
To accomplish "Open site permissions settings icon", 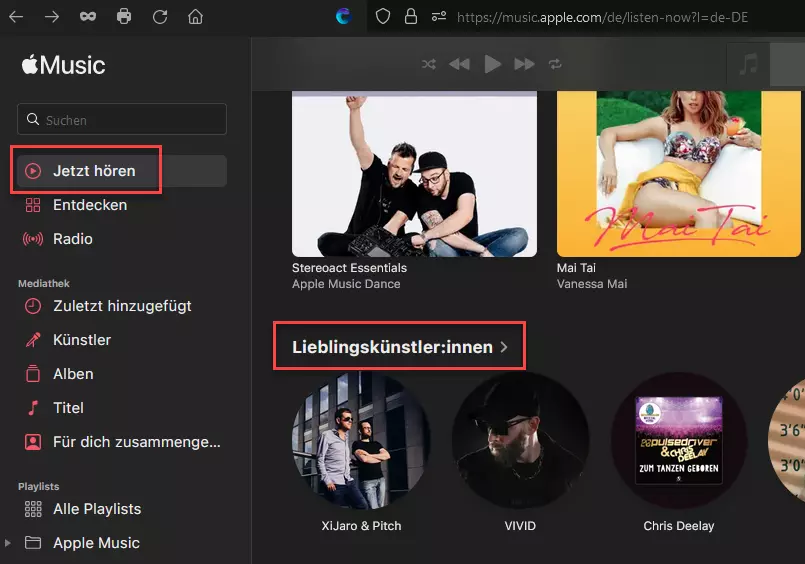I will (438, 17).
